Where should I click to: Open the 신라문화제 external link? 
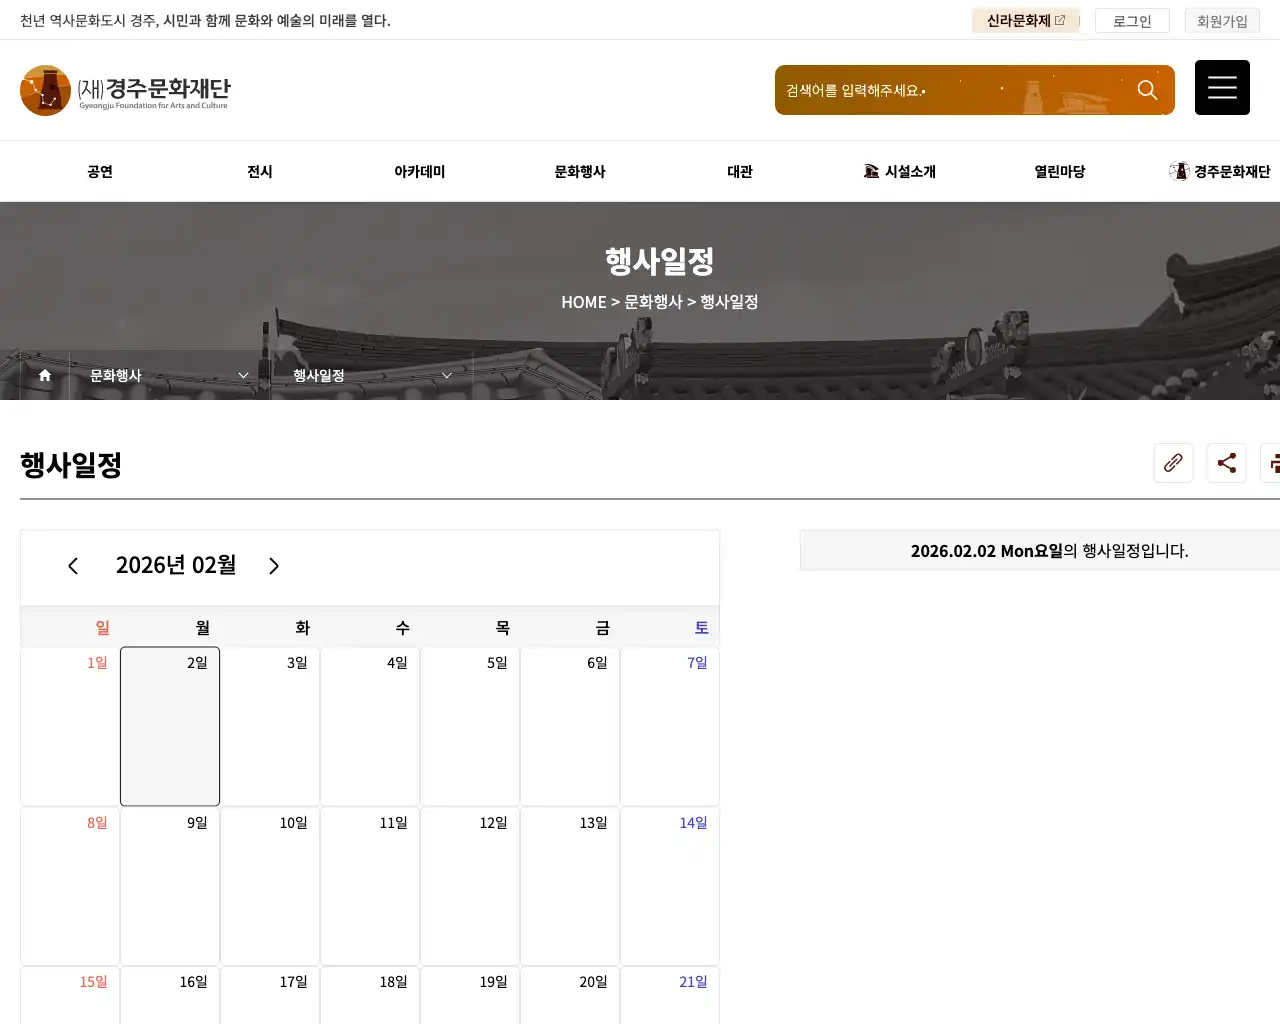pos(1025,21)
